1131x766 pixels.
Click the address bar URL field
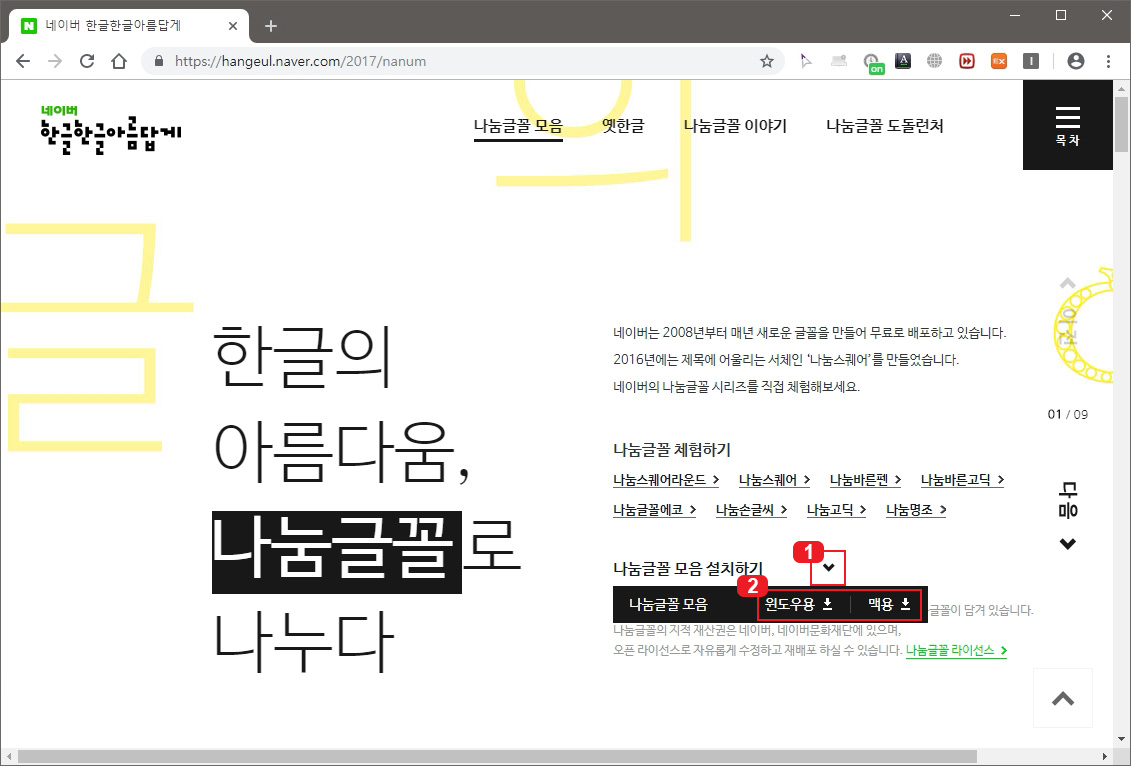point(462,61)
